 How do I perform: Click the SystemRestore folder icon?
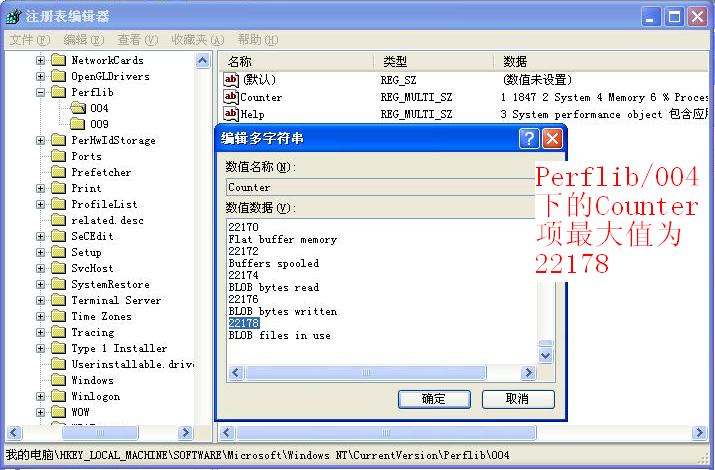[58, 284]
